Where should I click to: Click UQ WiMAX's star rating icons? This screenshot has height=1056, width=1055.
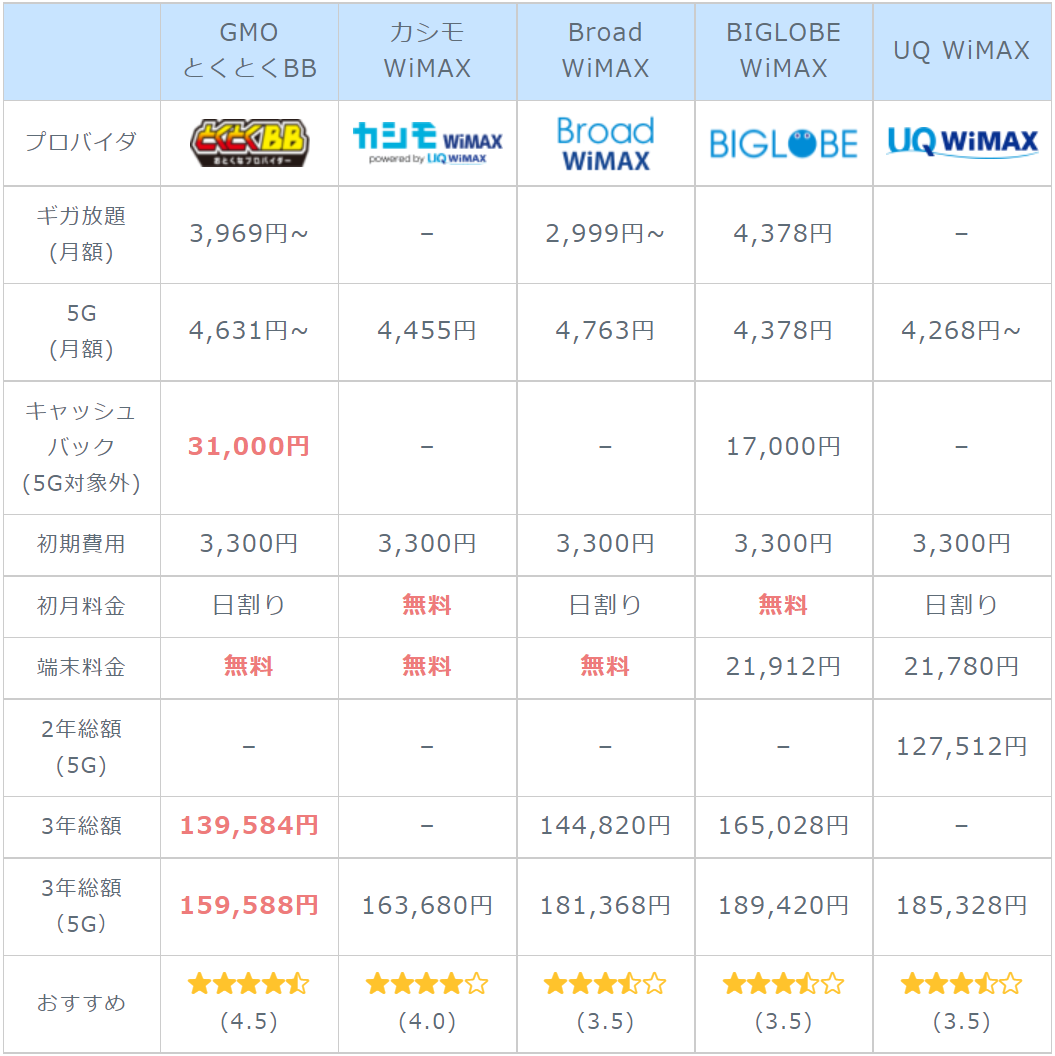961,984
